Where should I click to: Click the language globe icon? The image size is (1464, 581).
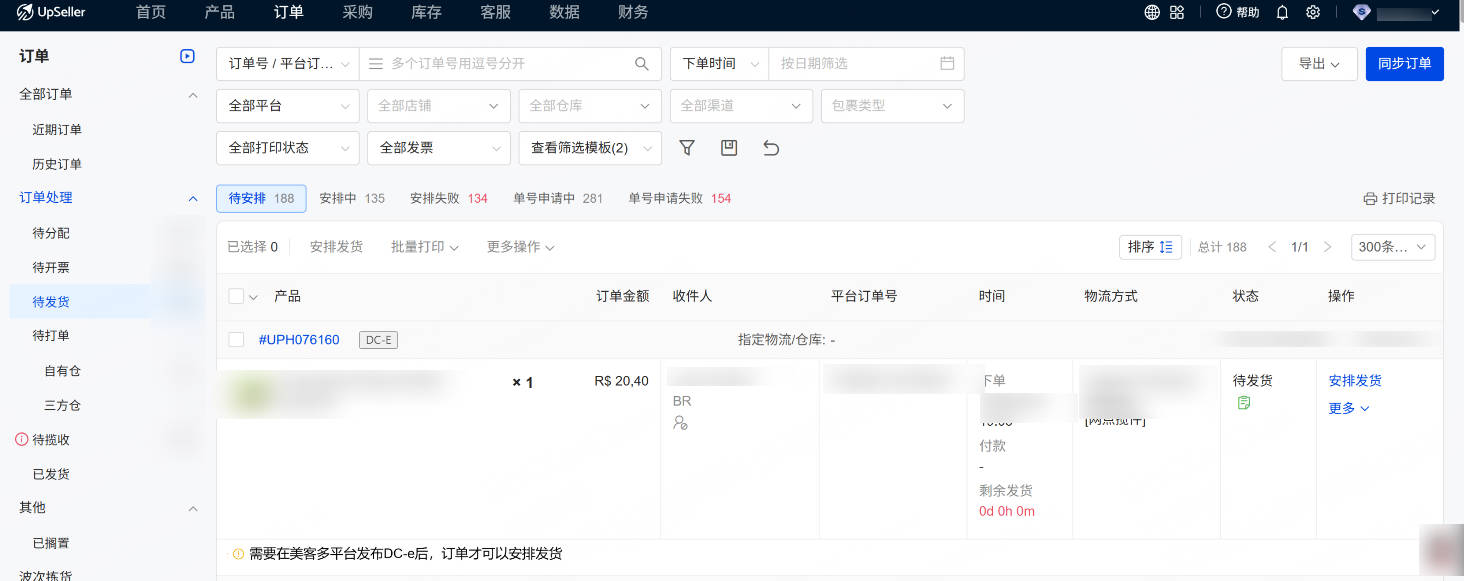point(1152,13)
